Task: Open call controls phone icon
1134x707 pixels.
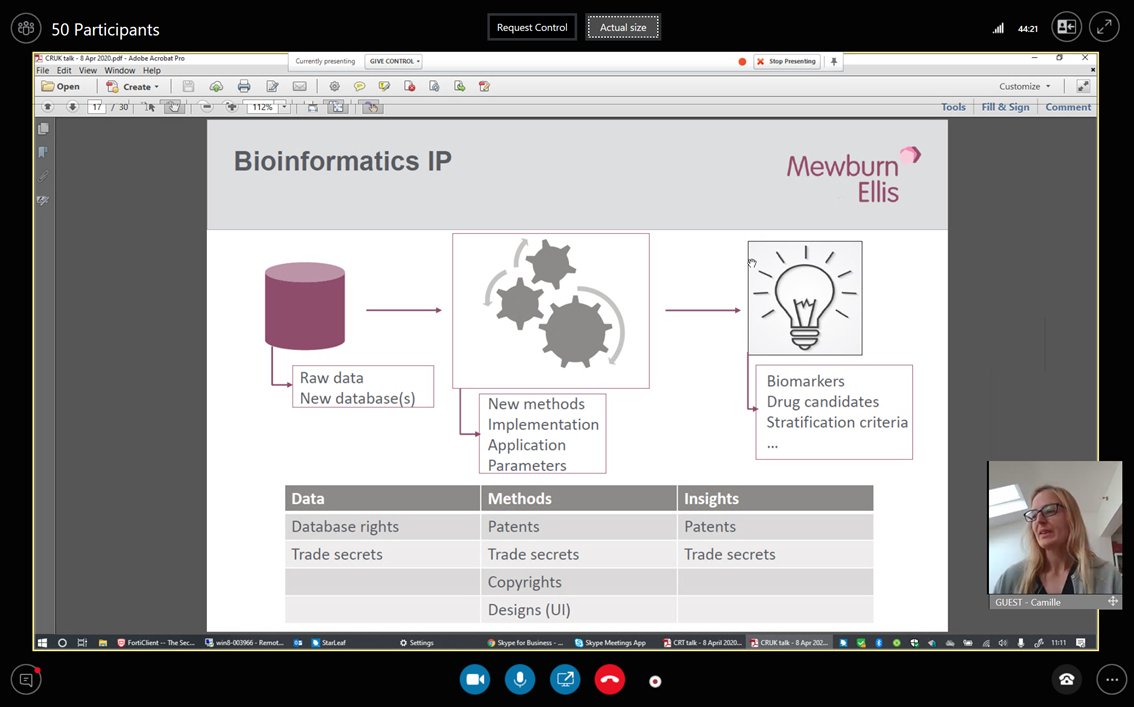Action: coord(1066,680)
